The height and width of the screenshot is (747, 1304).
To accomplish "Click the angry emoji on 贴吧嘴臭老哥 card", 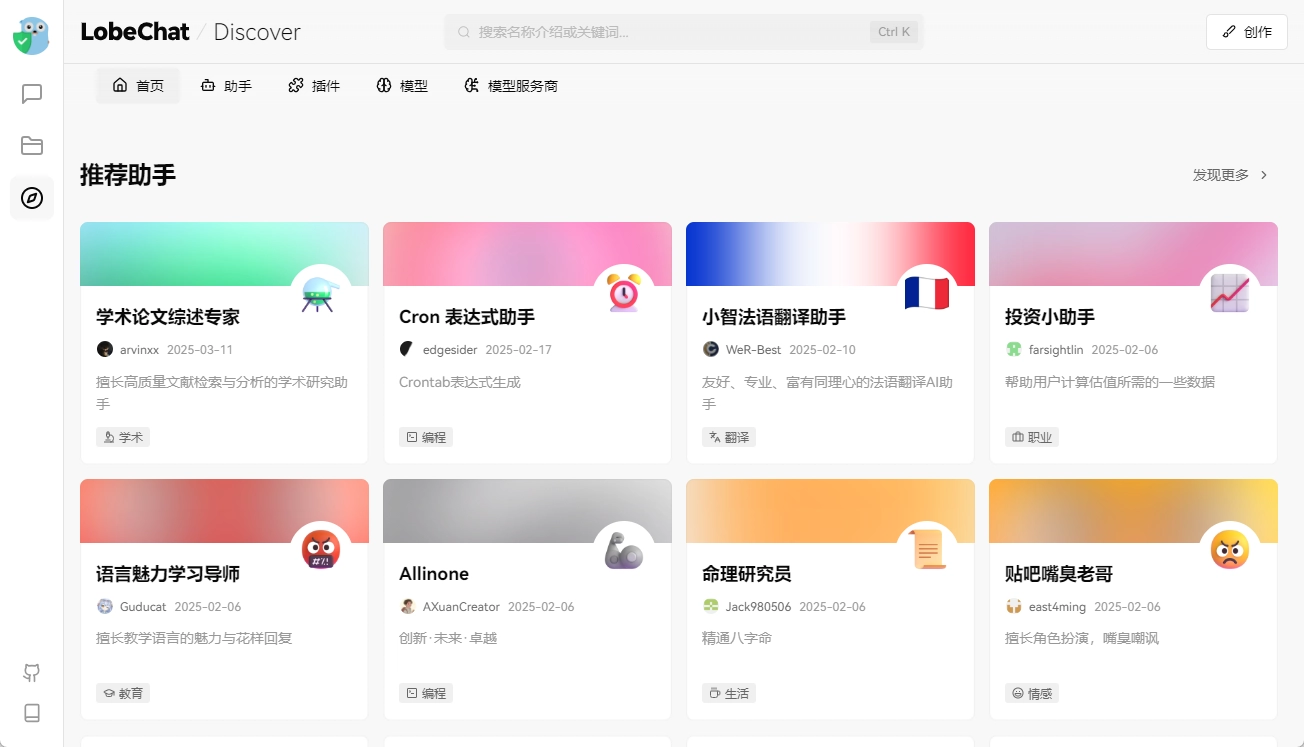I will tap(1231, 550).
